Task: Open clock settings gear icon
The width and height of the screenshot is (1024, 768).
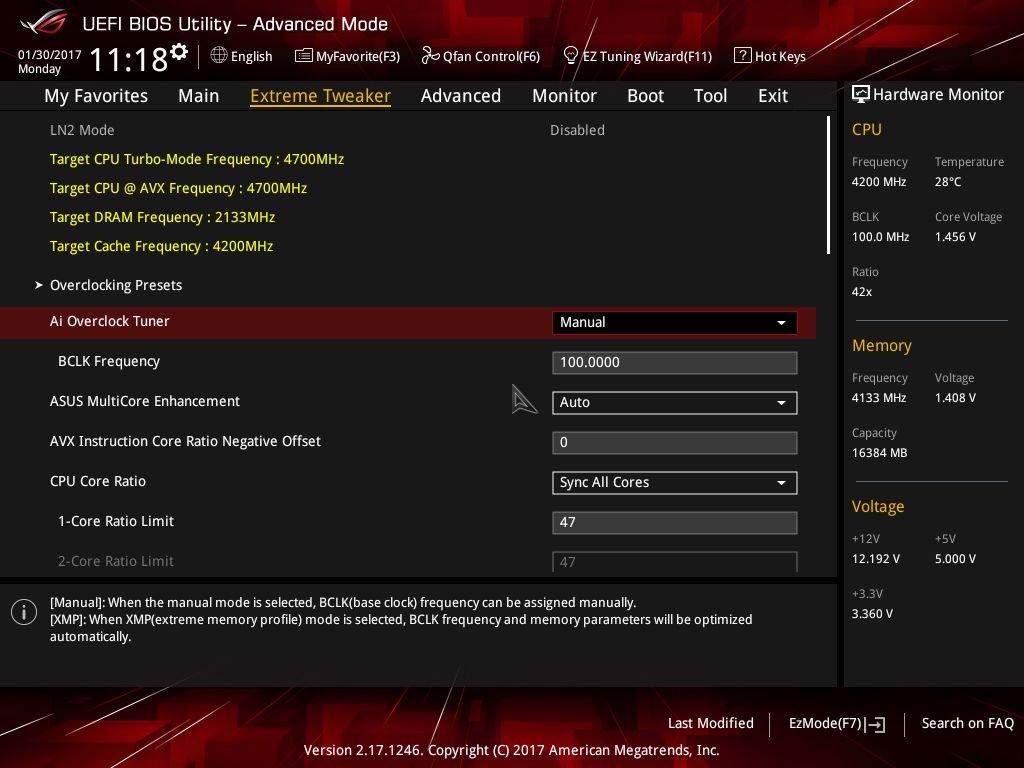Action: point(179,52)
